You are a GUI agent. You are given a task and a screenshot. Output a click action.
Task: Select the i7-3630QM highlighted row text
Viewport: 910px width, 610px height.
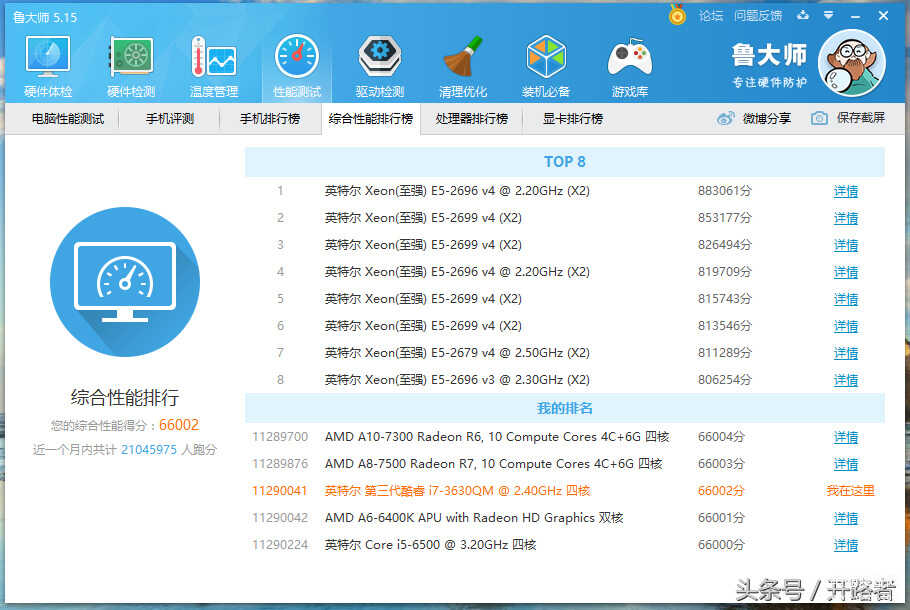pos(457,491)
